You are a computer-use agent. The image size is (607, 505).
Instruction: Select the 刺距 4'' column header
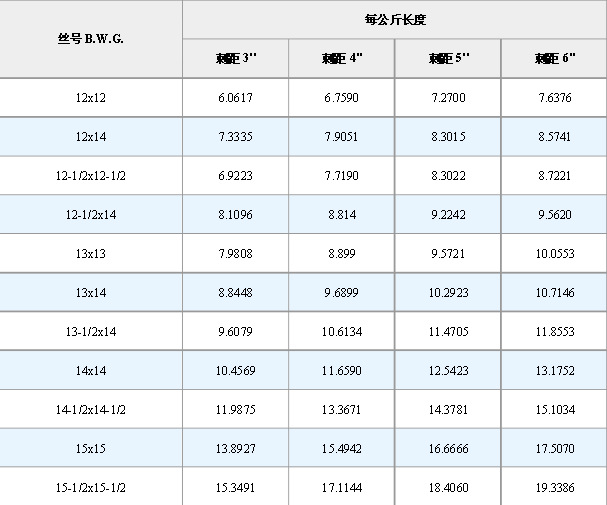pos(342,58)
